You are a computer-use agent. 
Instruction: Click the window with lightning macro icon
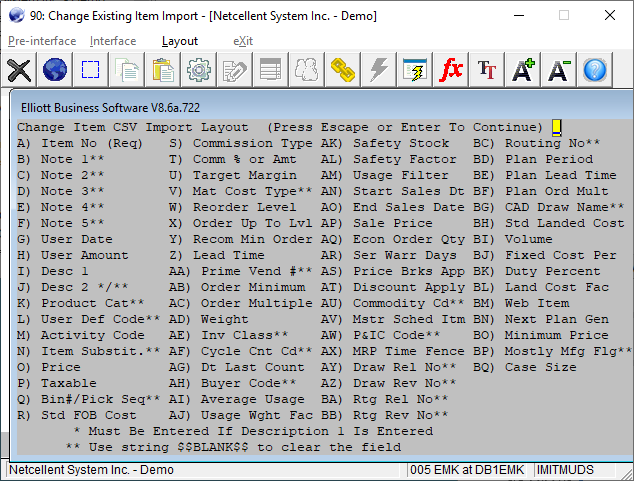414,70
